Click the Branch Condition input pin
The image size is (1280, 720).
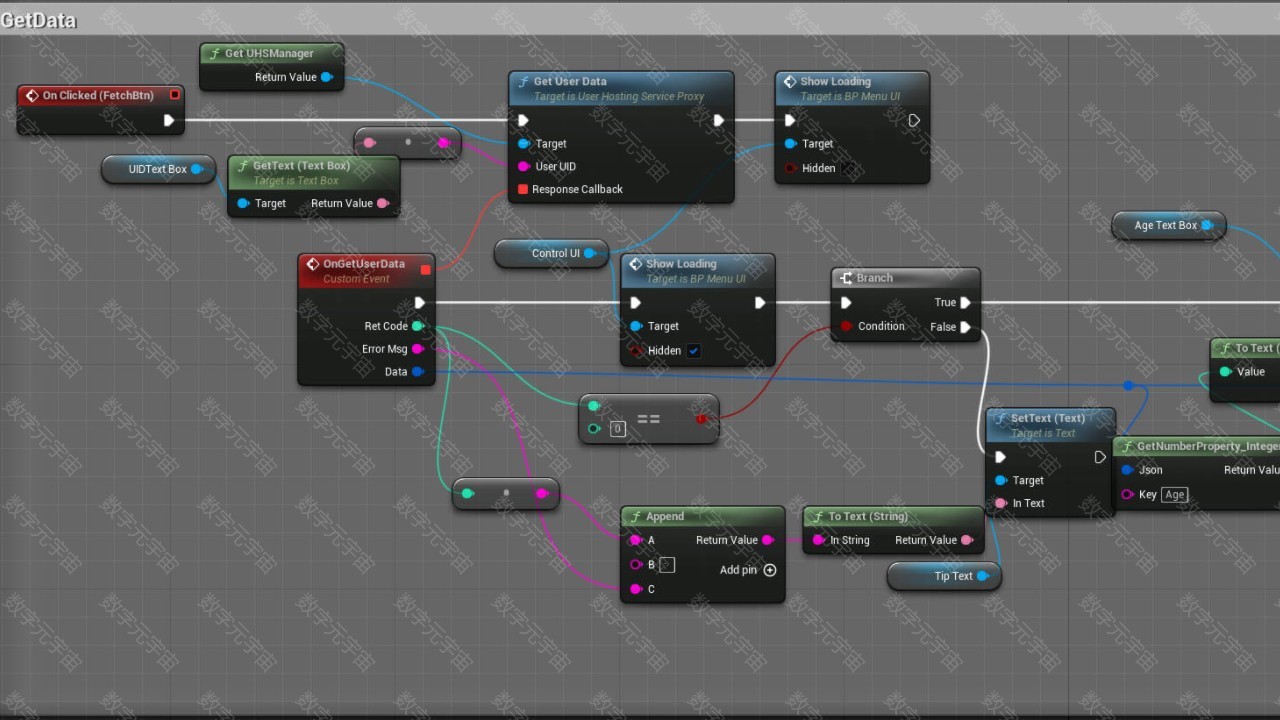tap(847, 326)
